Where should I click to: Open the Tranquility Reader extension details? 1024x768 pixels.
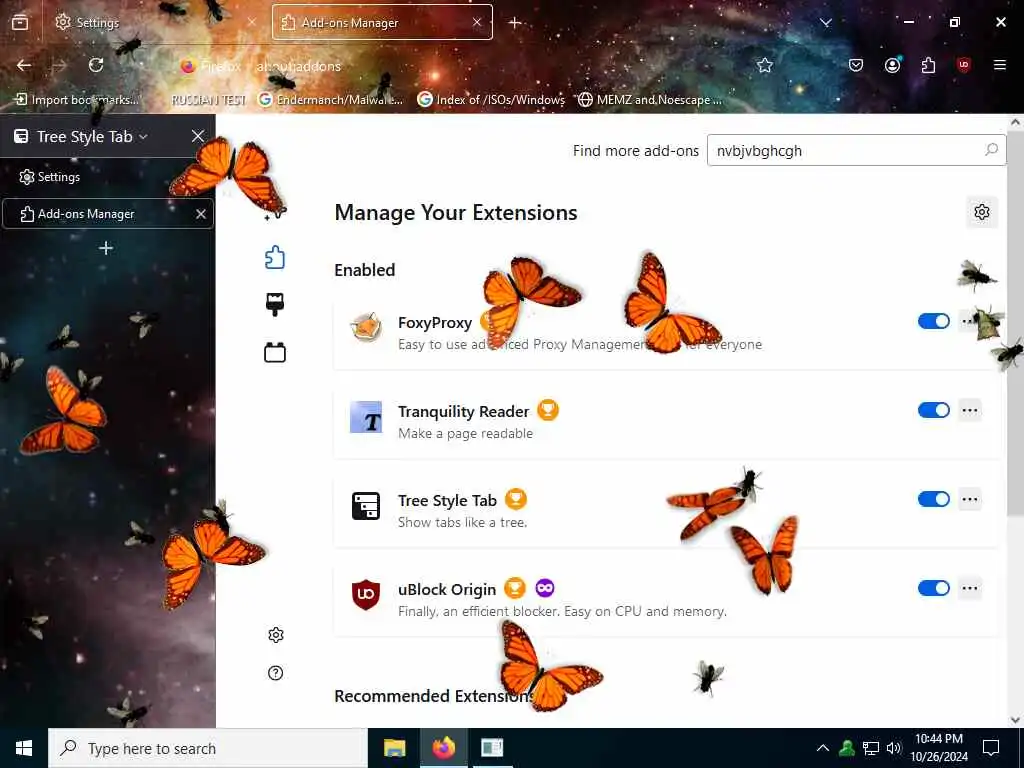click(666, 421)
